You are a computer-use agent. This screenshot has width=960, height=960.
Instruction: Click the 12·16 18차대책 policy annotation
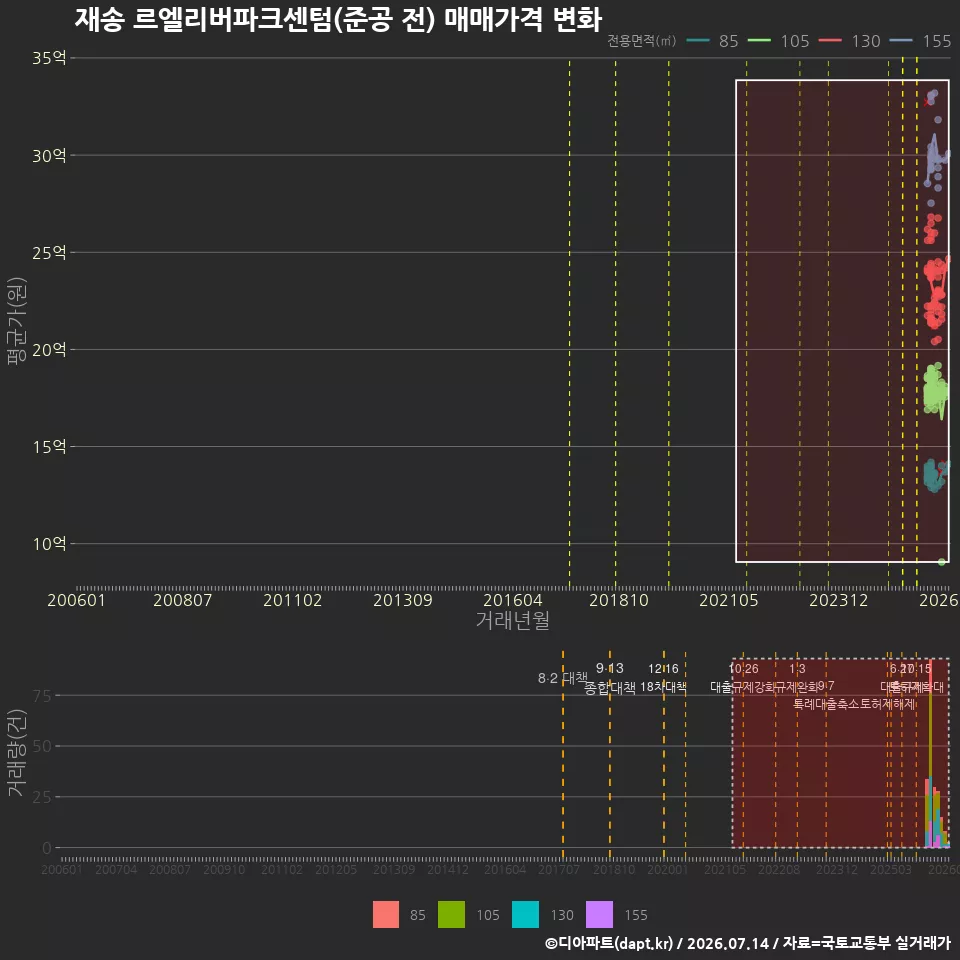(x=664, y=678)
